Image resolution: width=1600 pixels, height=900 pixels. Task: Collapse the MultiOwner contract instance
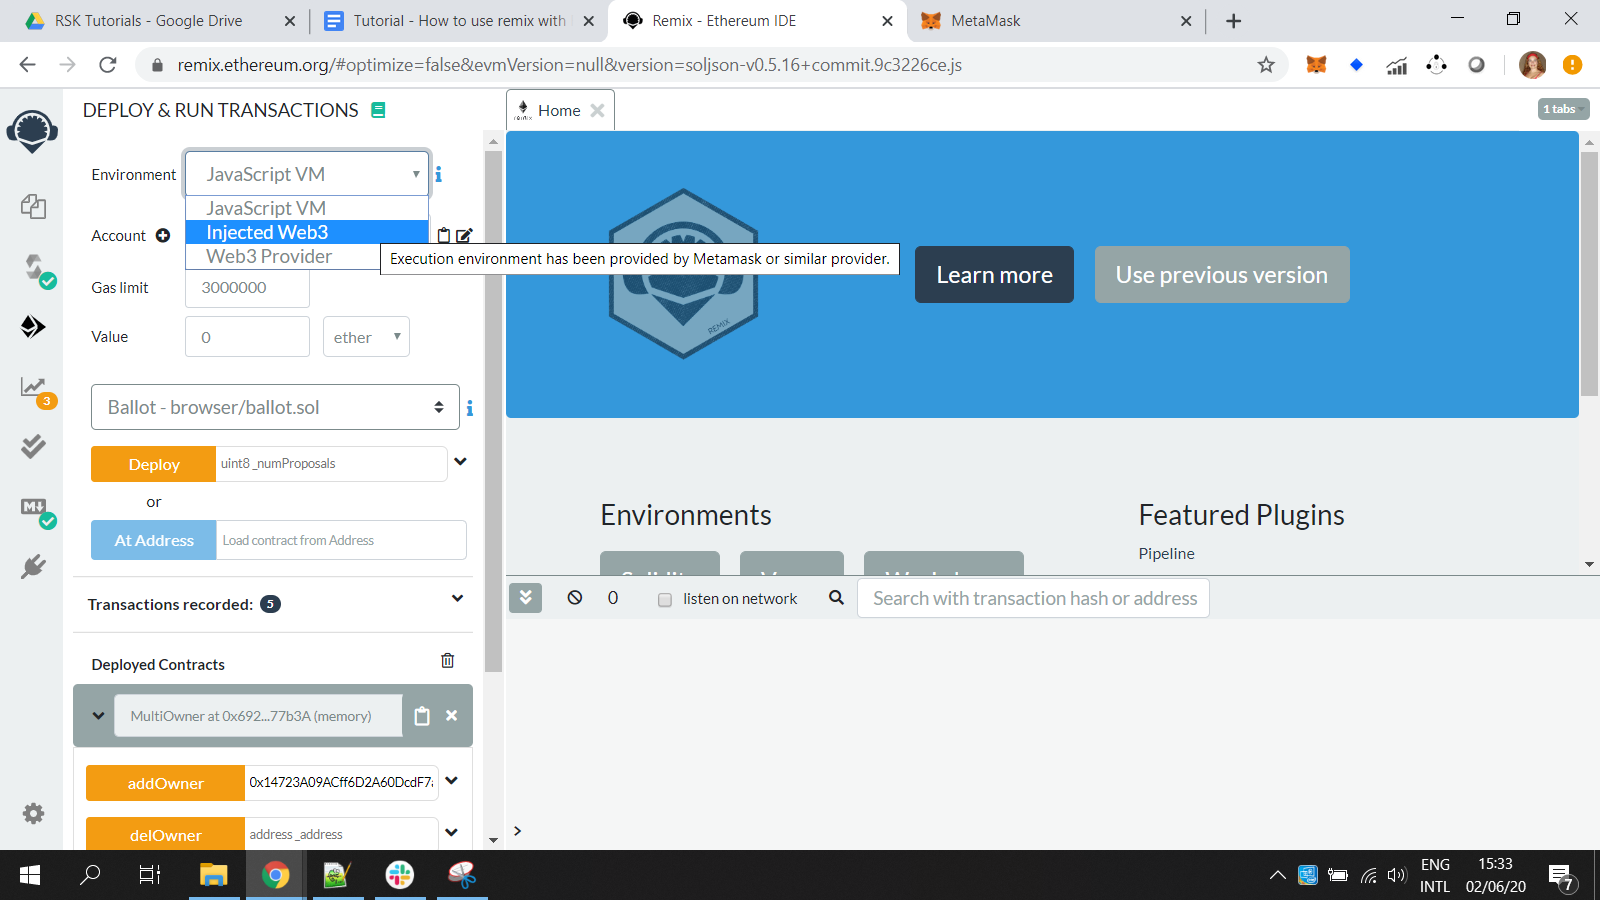98,716
